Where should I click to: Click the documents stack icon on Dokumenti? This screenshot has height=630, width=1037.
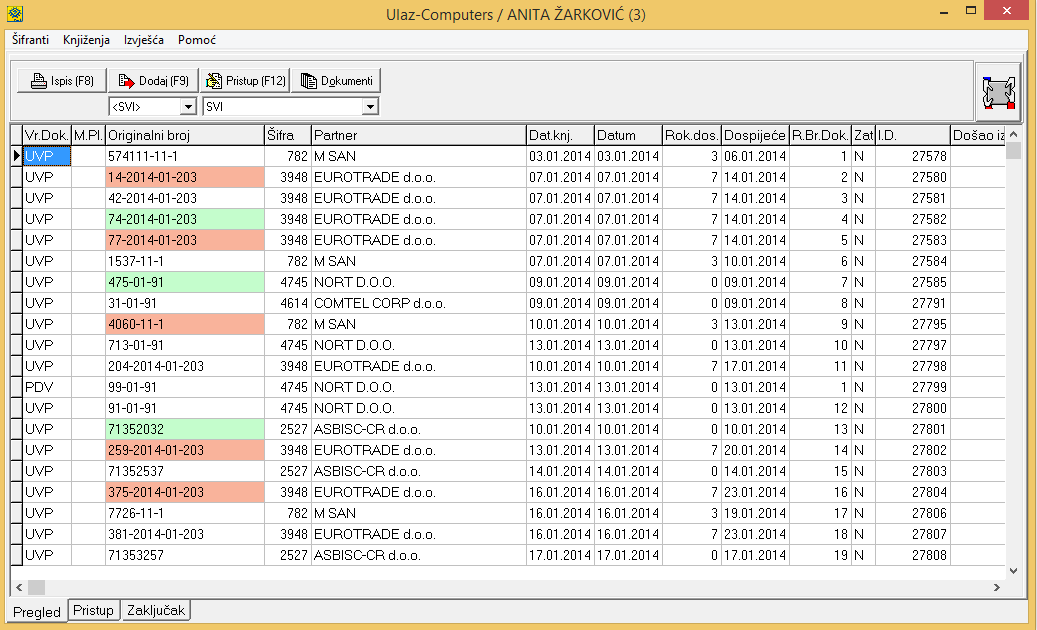[309, 81]
